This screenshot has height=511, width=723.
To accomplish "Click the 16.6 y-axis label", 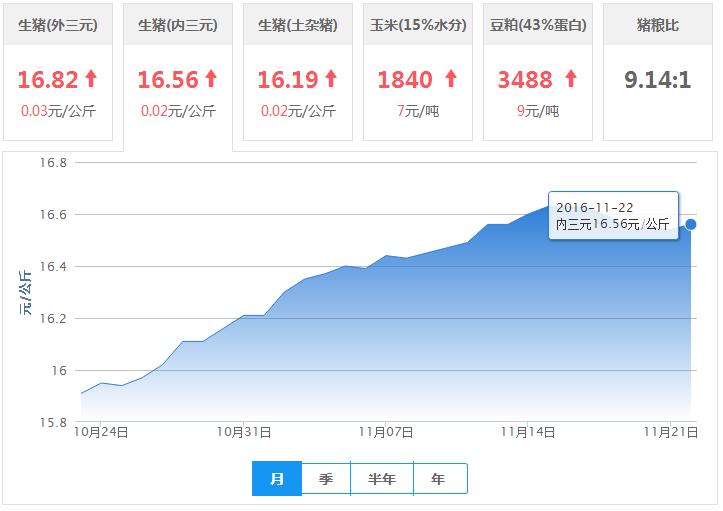I will pyautogui.click(x=53, y=214).
